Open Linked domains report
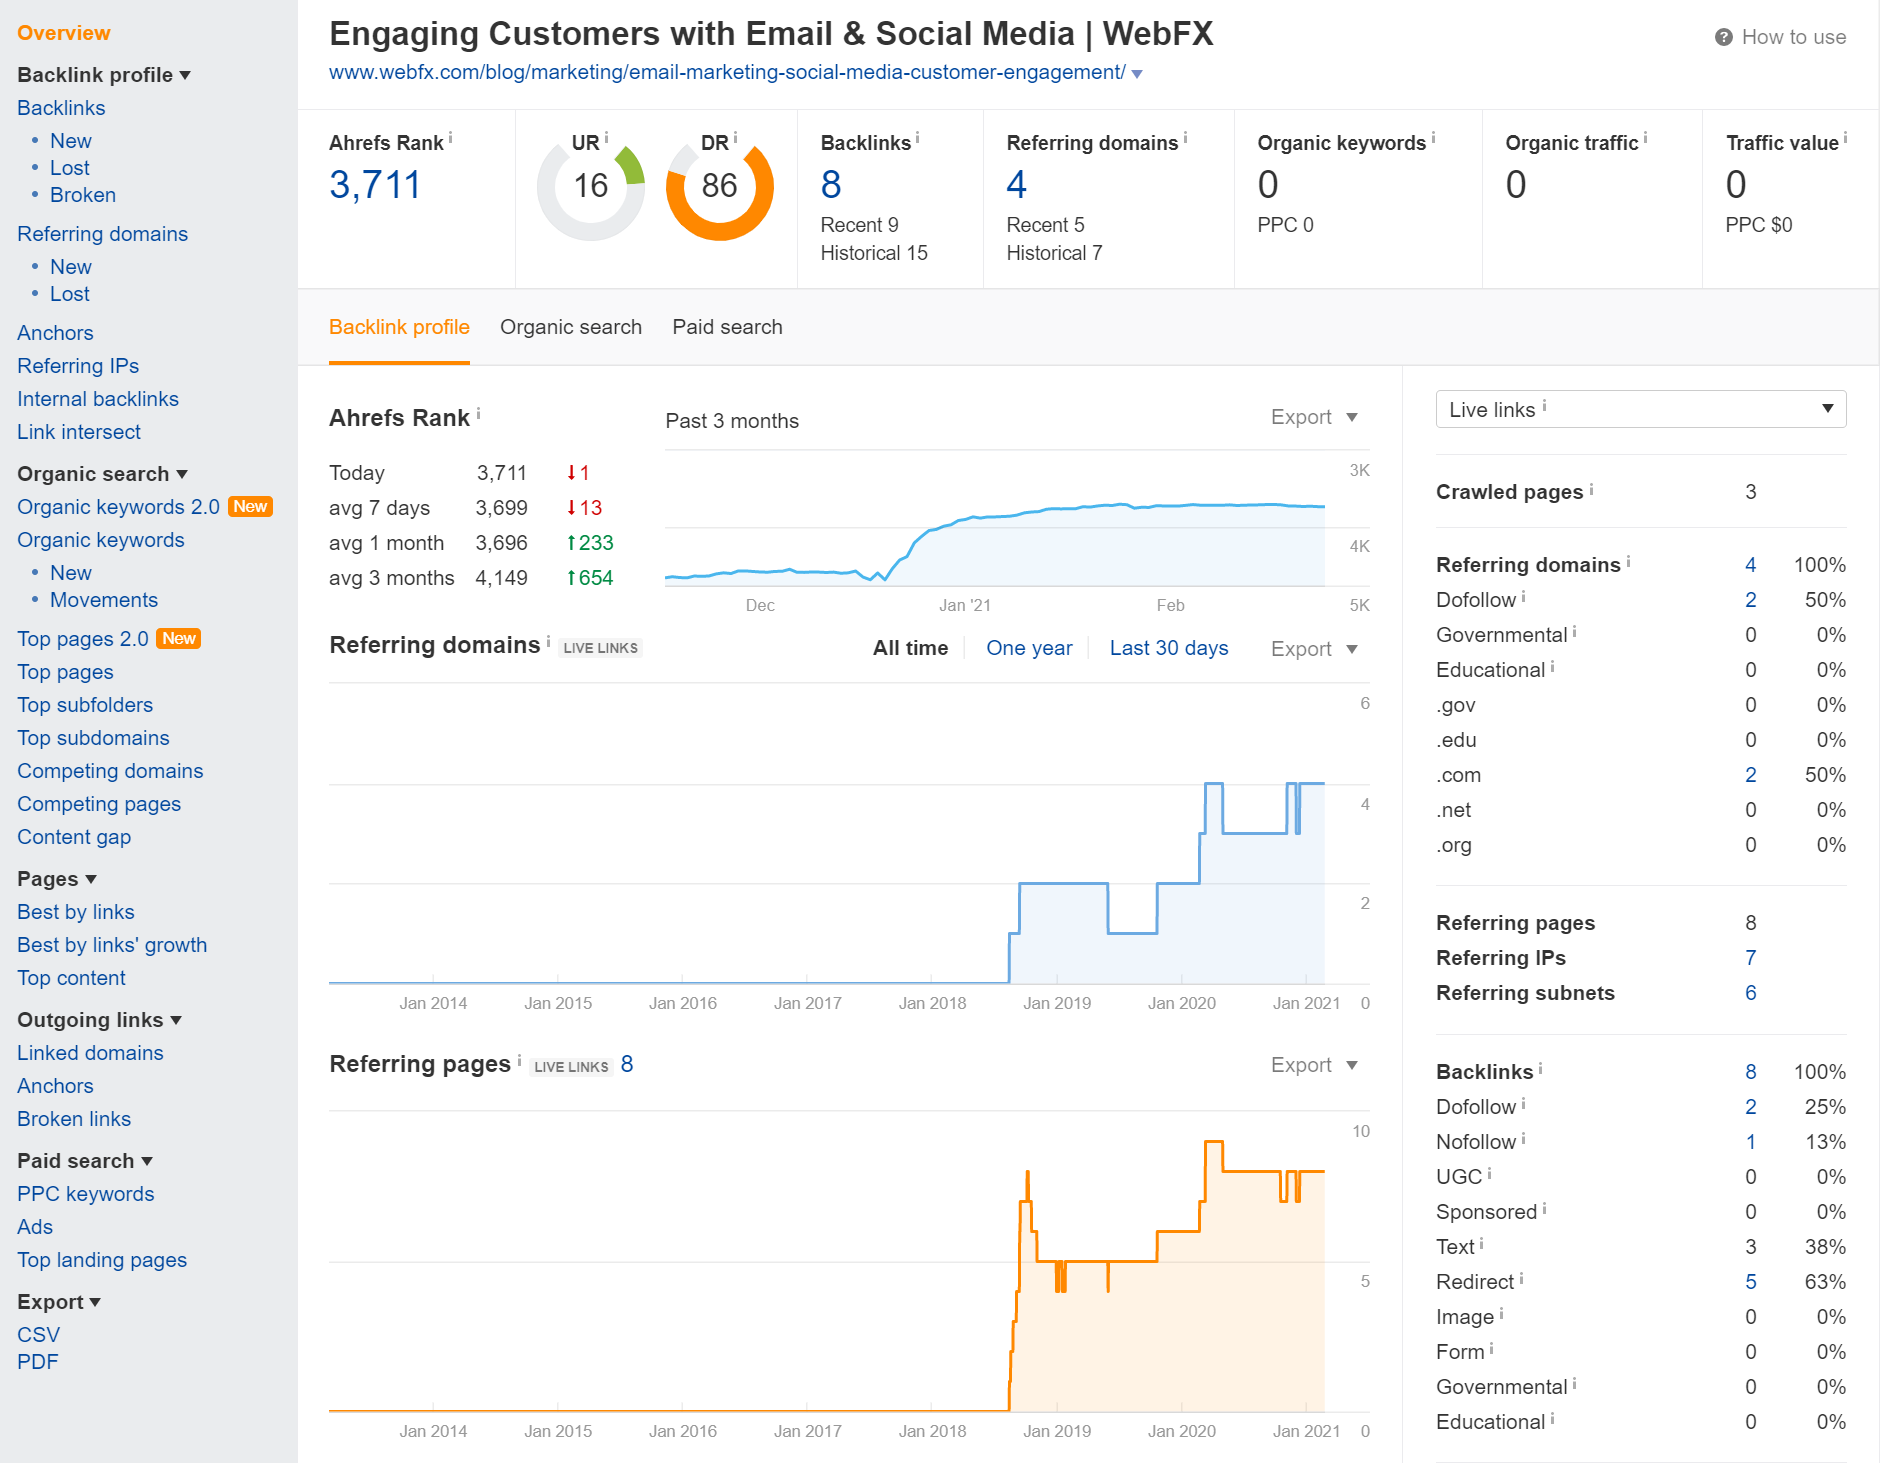 (90, 1053)
